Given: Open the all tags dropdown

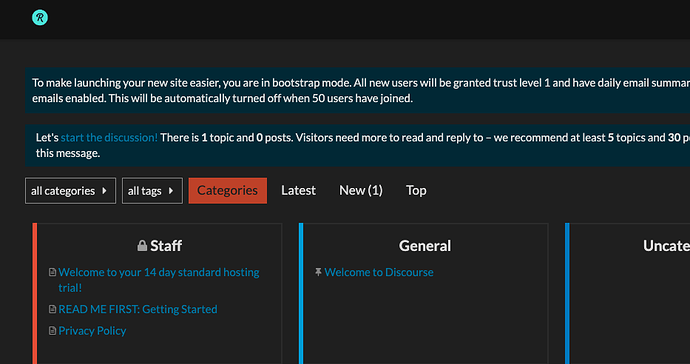Looking at the screenshot, I should [x=152, y=191].
